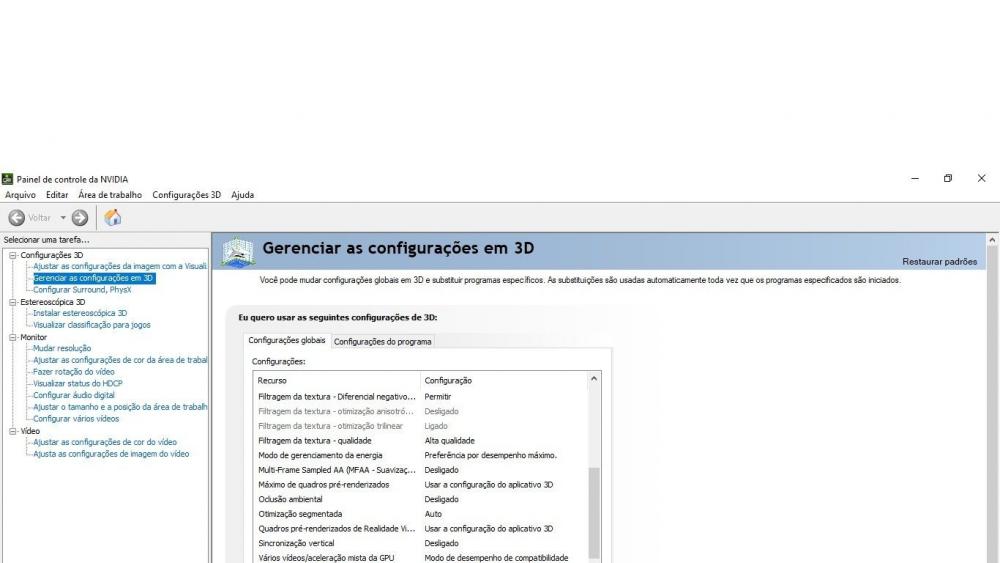This screenshot has height=563, width=1000.
Task: Select the Estereoscópica 3D category label
Action: coord(52,302)
